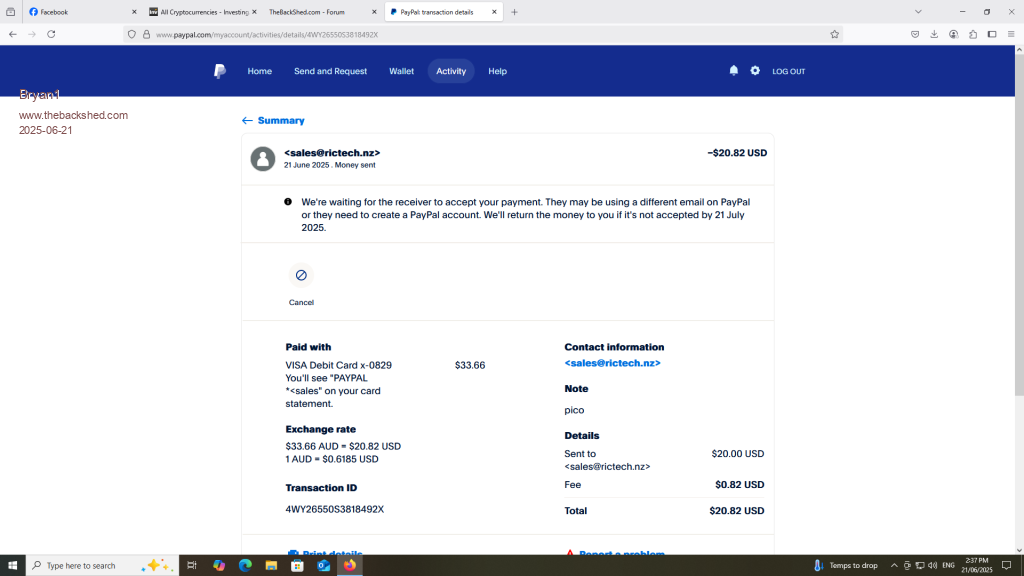The width and height of the screenshot is (1024, 576).
Task: Open Firefox application menu icon
Action: pyautogui.click(x=1011, y=34)
